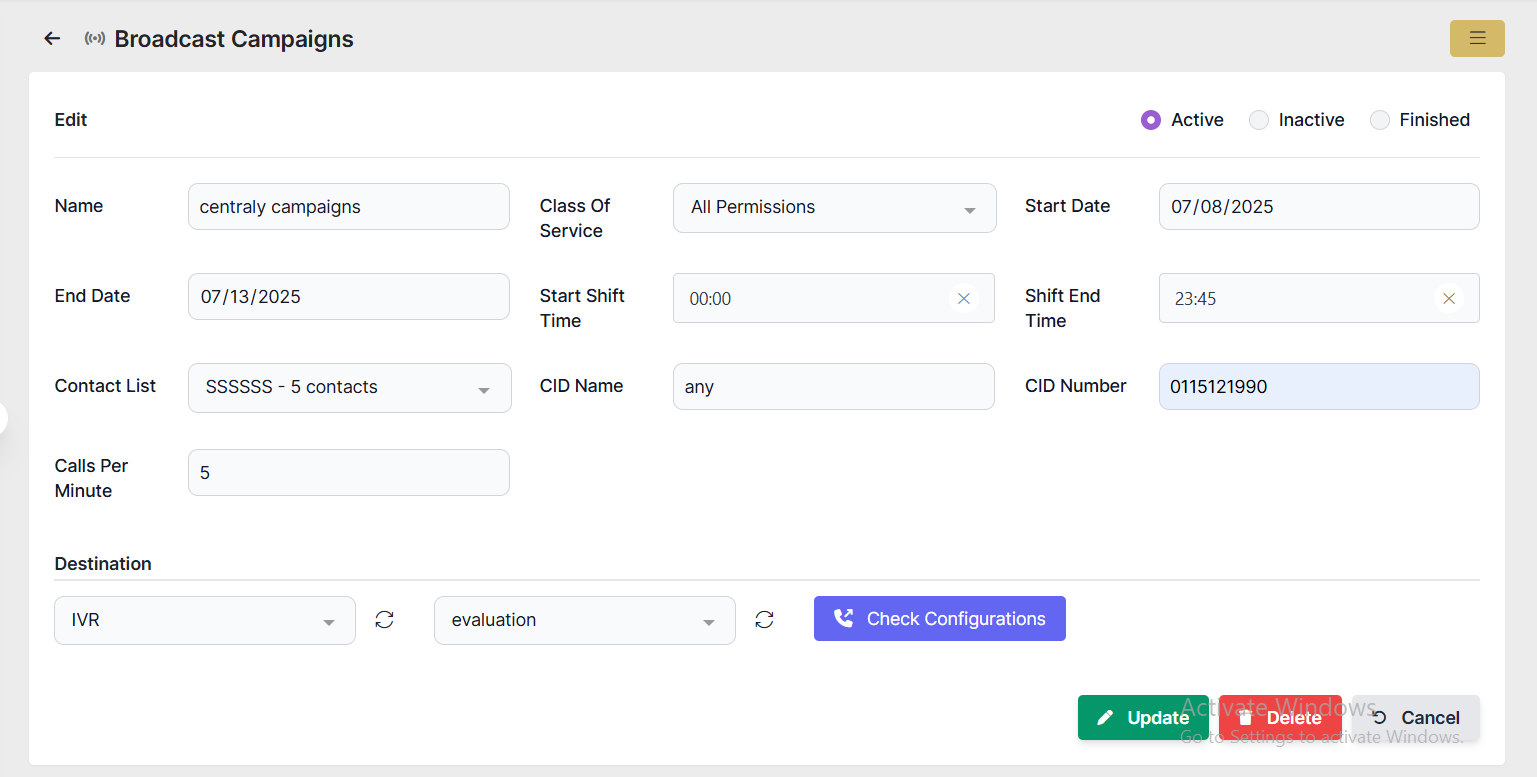1537x777 pixels.
Task: Click the red Delete button
Action: (x=1280, y=718)
